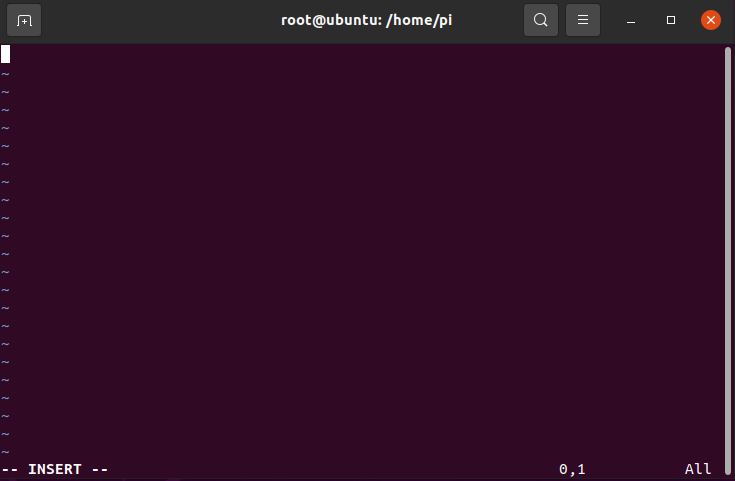Close the terminal with the red X
The width and height of the screenshot is (735, 481).
711,20
